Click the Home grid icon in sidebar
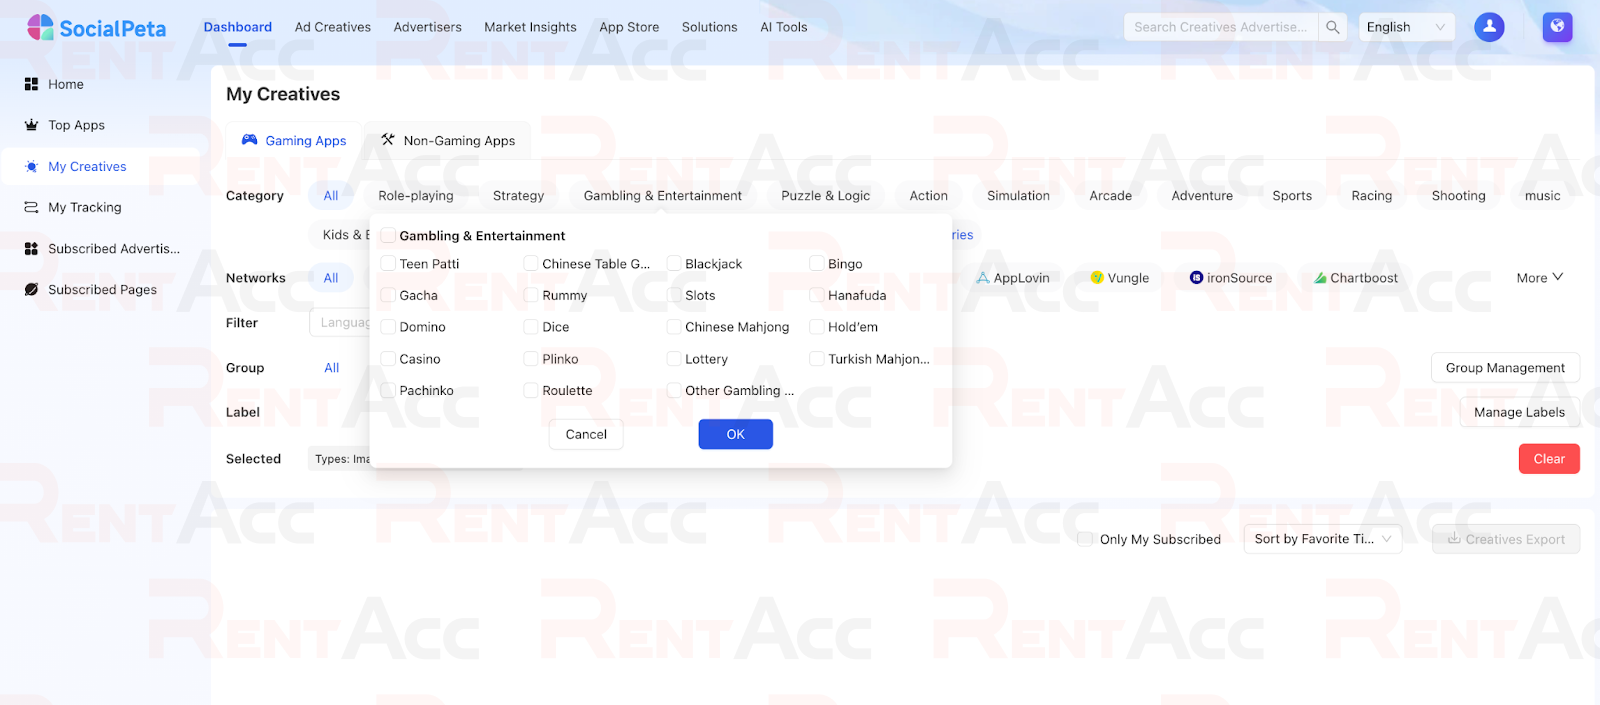 click(x=31, y=84)
